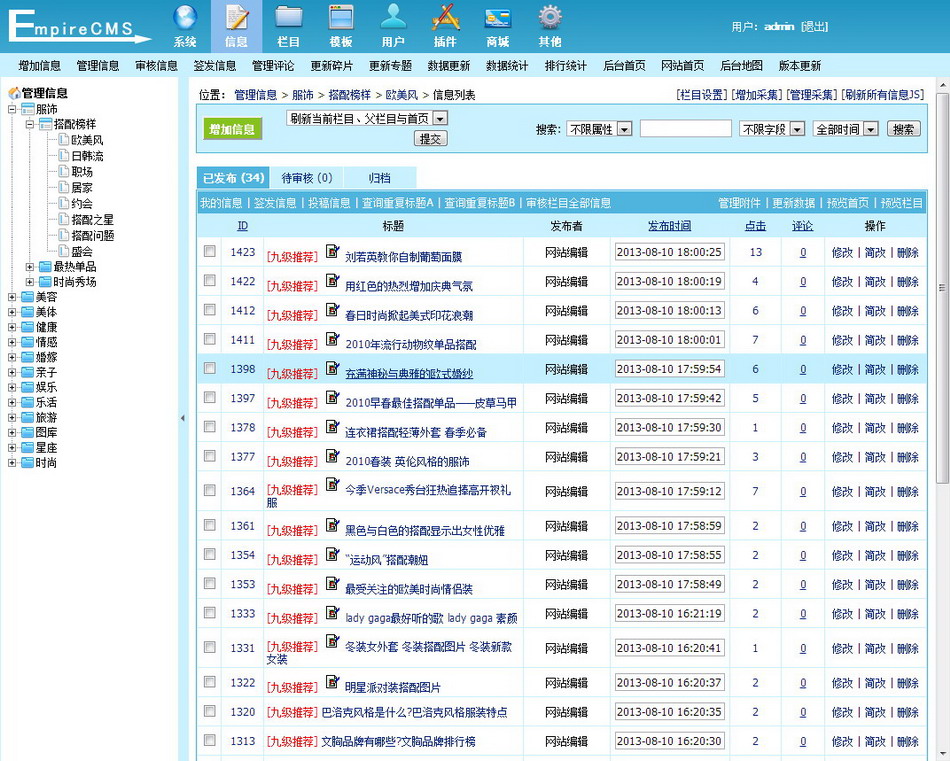950x761 pixels.
Task: Tick the checkbox for row 1398
Action: pos(210,369)
